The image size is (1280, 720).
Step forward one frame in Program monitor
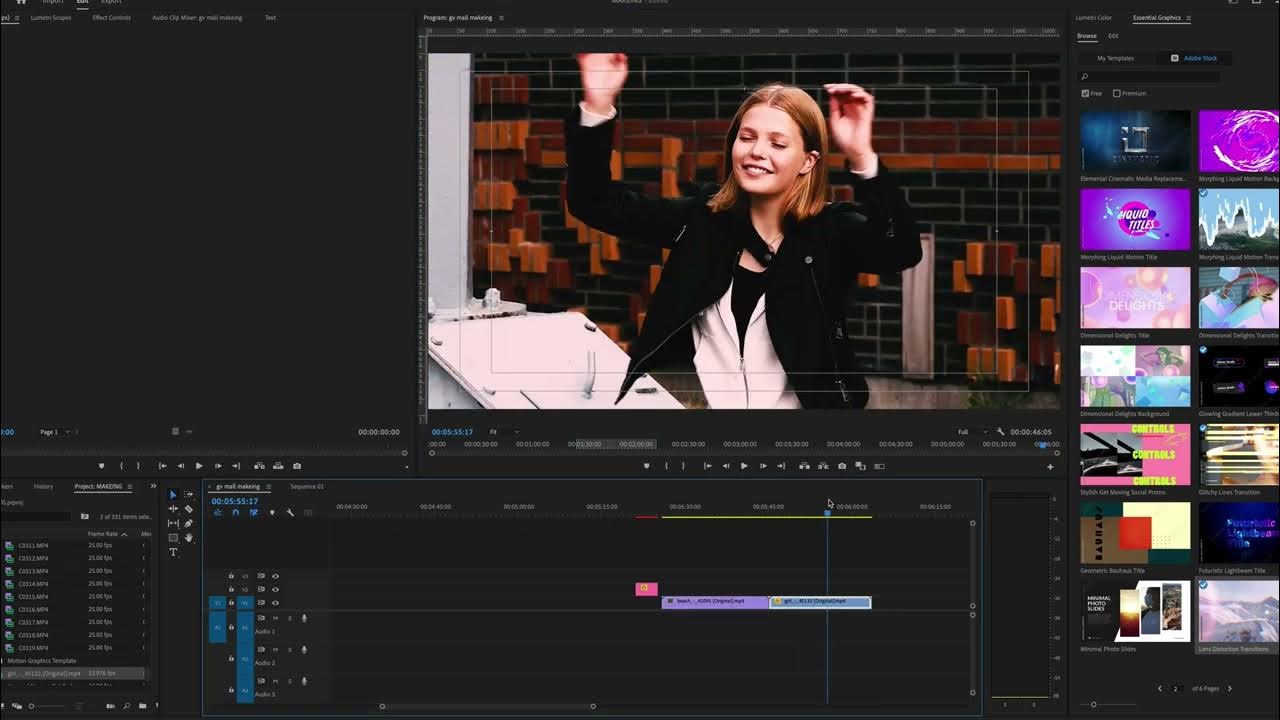(x=763, y=466)
